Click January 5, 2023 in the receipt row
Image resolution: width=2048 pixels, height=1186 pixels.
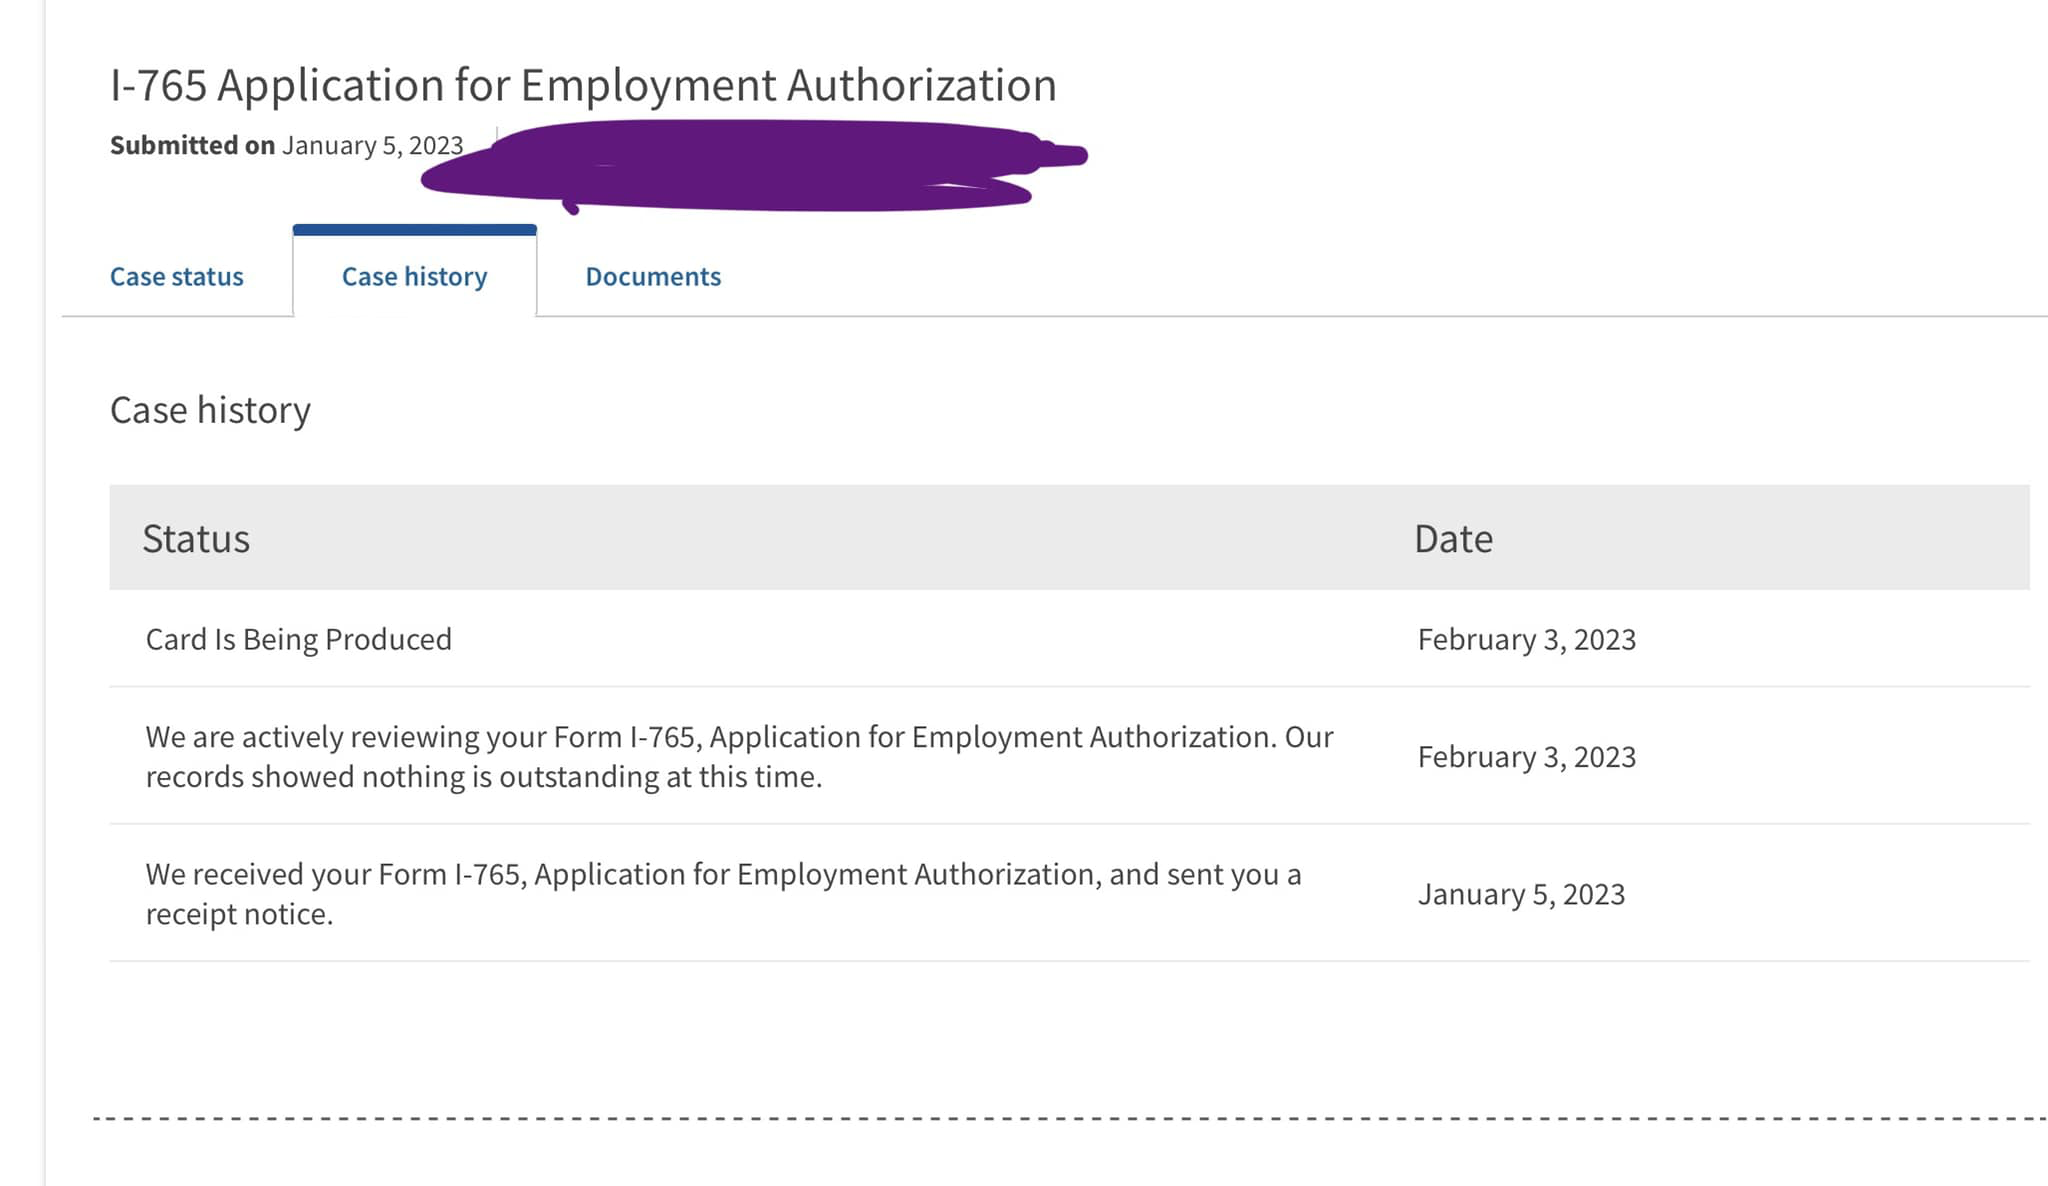[1521, 894]
